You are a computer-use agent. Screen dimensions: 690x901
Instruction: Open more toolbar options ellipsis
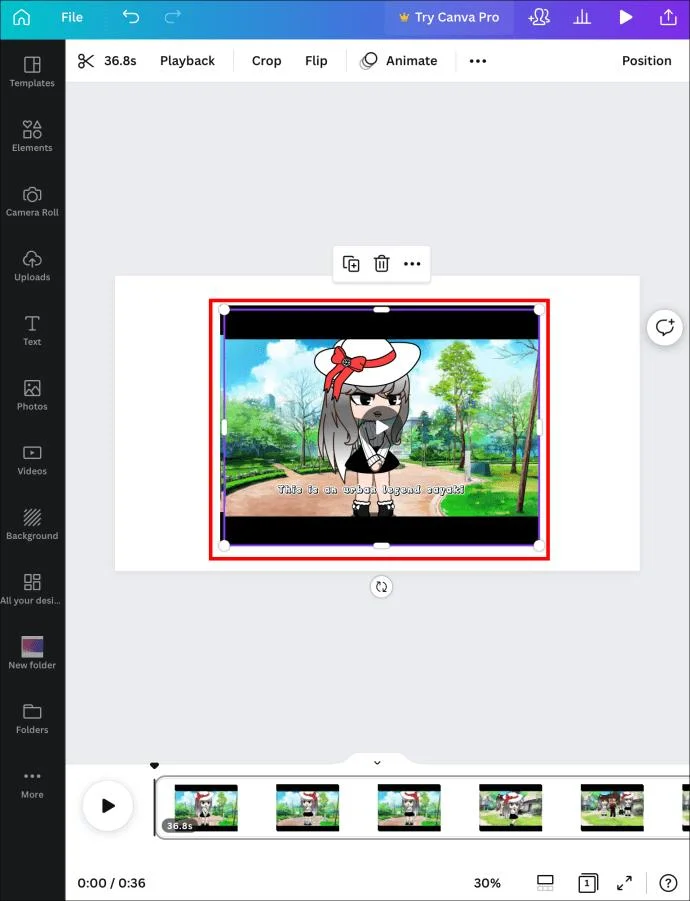click(x=477, y=61)
